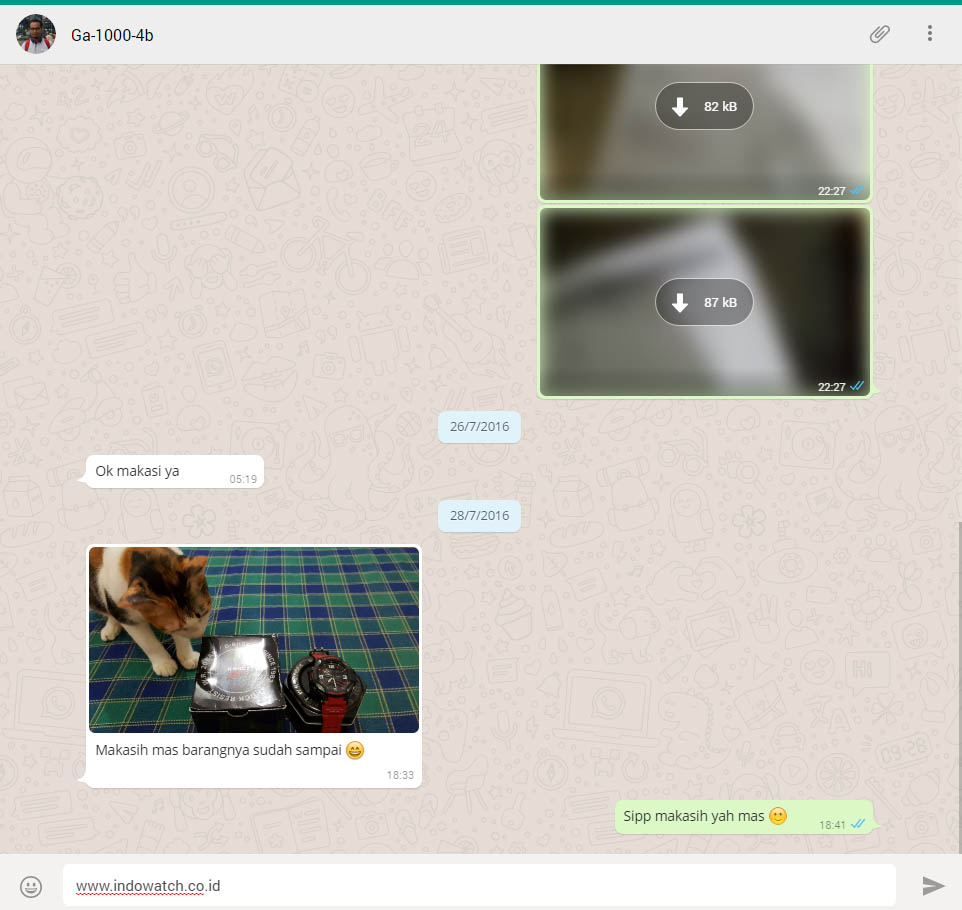Open the paperclip attachment menu
The height and width of the screenshot is (910, 962).
[x=879, y=34]
